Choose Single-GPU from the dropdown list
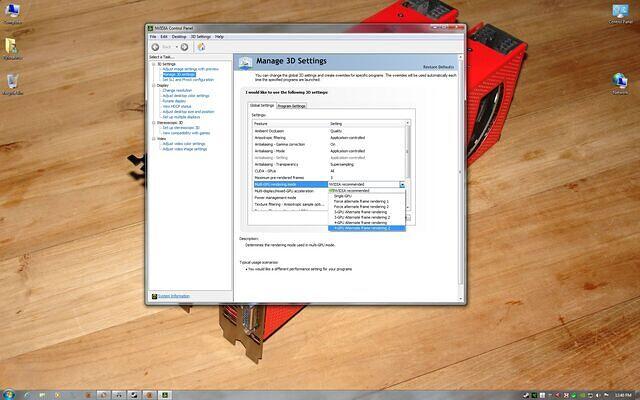This screenshot has width=640, height=400. [342, 196]
